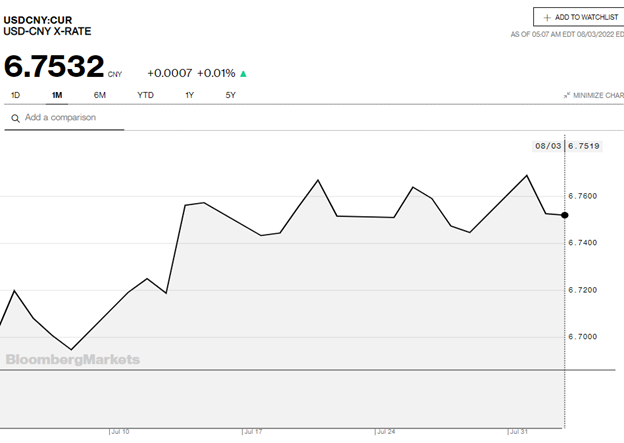The image size is (624, 443).
Task: Click the USDCNY:CUR ticker heading
Action: tap(36, 18)
